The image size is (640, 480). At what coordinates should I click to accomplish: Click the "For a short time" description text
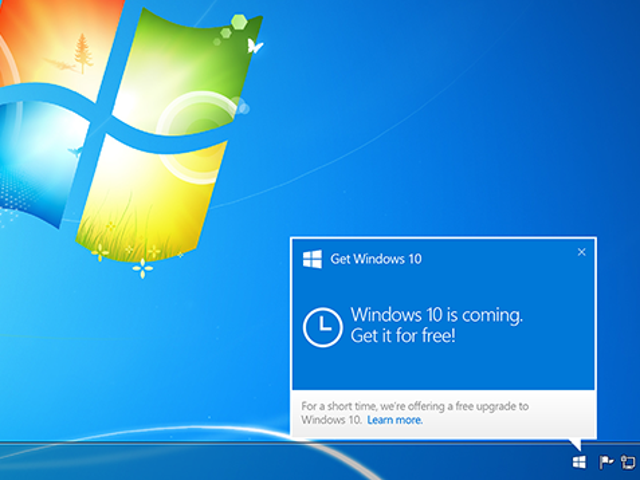(x=415, y=413)
